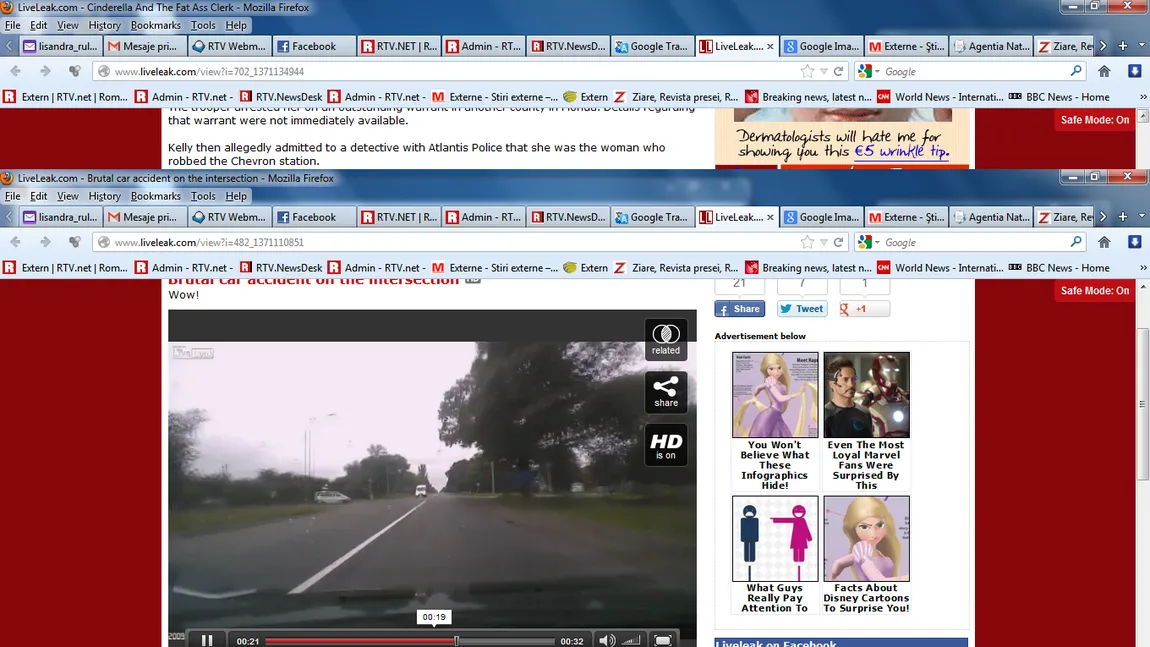Switch to Google Images tab in front window
This screenshot has height=647, width=1150.
(x=821, y=217)
